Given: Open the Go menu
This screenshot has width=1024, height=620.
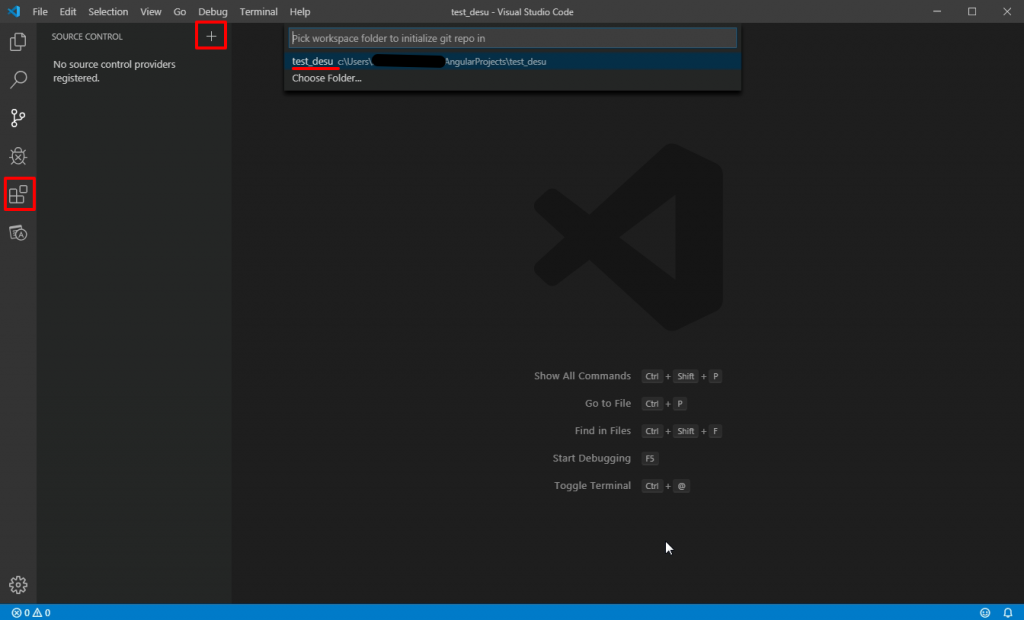Looking at the screenshot, I should tap(180, 12).
